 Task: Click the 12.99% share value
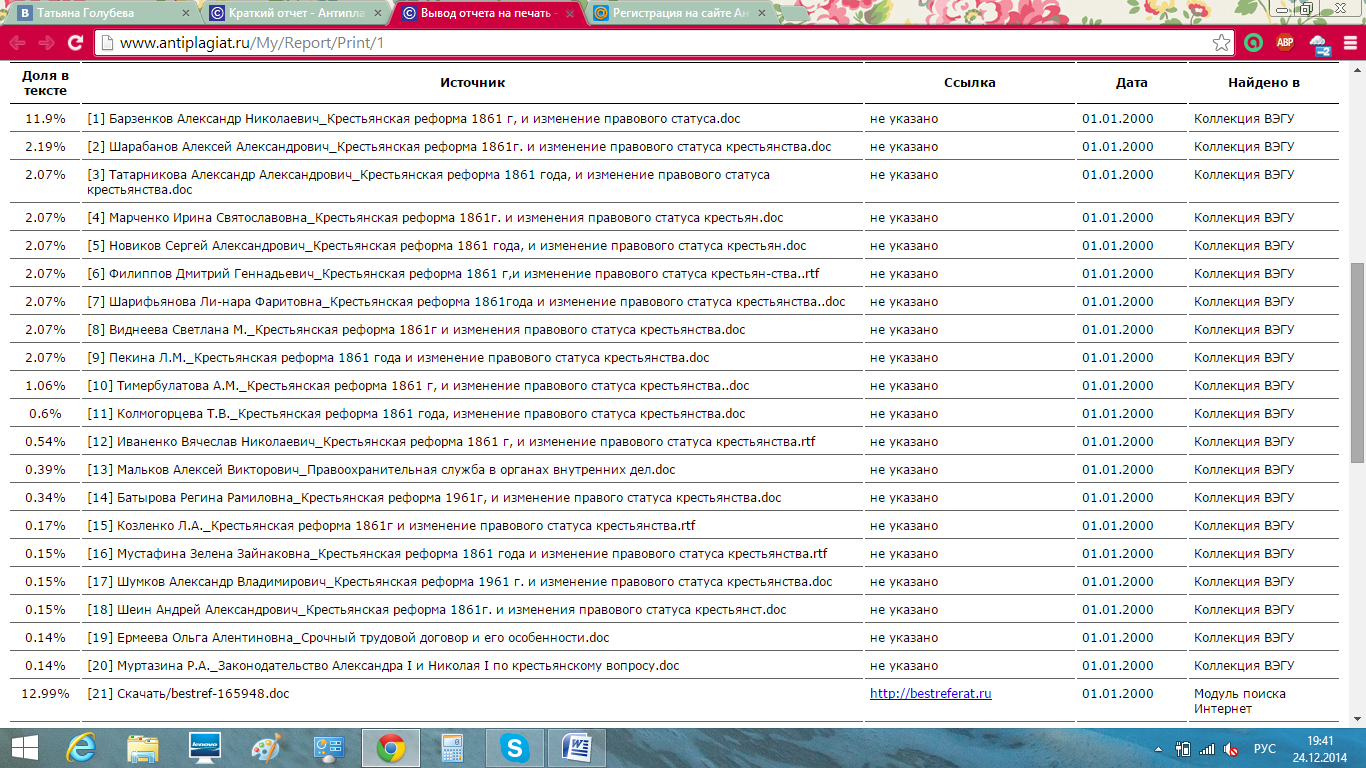45,693
